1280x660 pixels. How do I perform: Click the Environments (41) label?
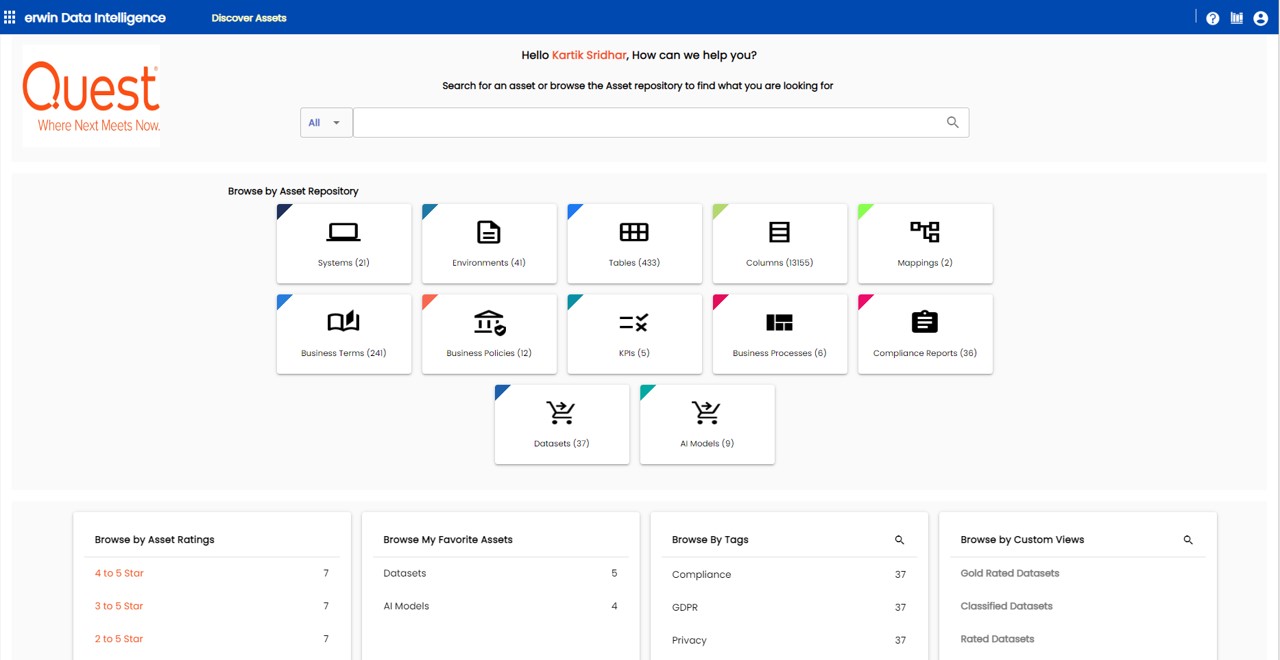[x=489, y=263]
